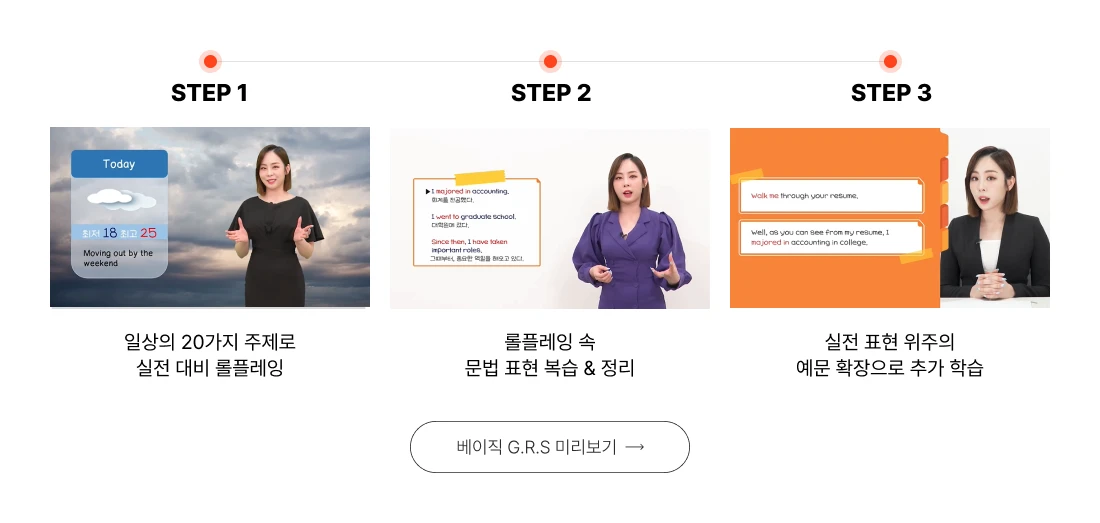Click the red dot above STEP 1
Screen dimensions: 1100x523
(210, 62)
